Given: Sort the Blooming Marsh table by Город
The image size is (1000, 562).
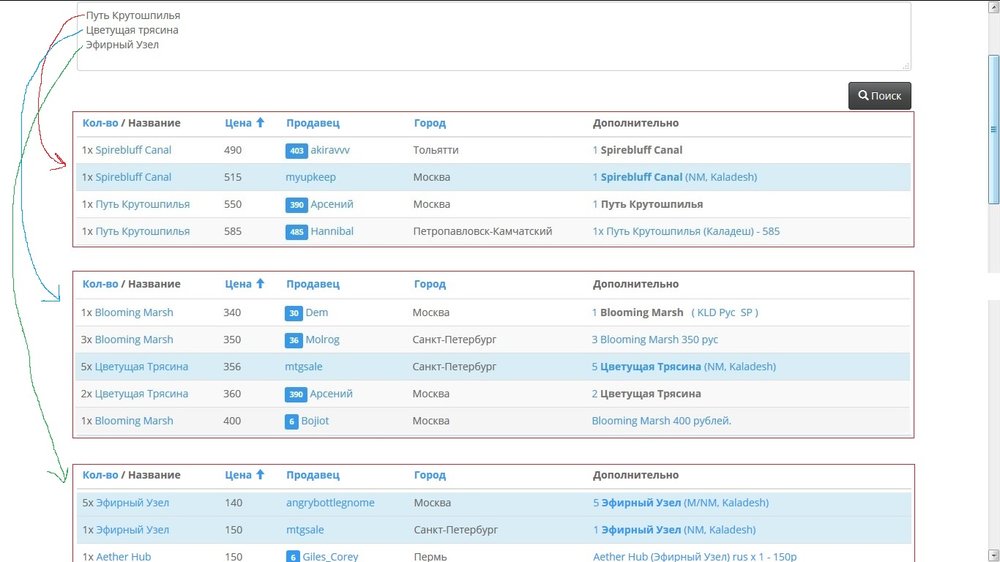Looking at the screenshot, I should (429, 285).
